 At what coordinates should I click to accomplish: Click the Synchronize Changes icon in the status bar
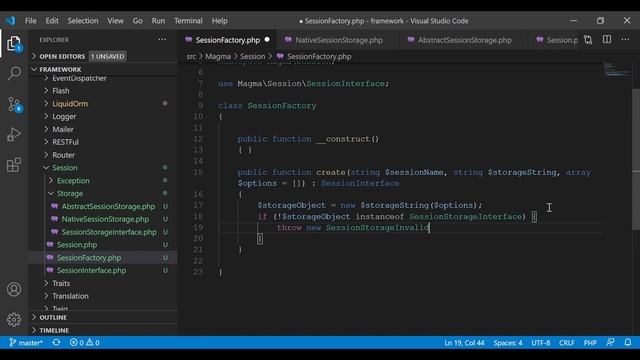click(x=56, y=342)
